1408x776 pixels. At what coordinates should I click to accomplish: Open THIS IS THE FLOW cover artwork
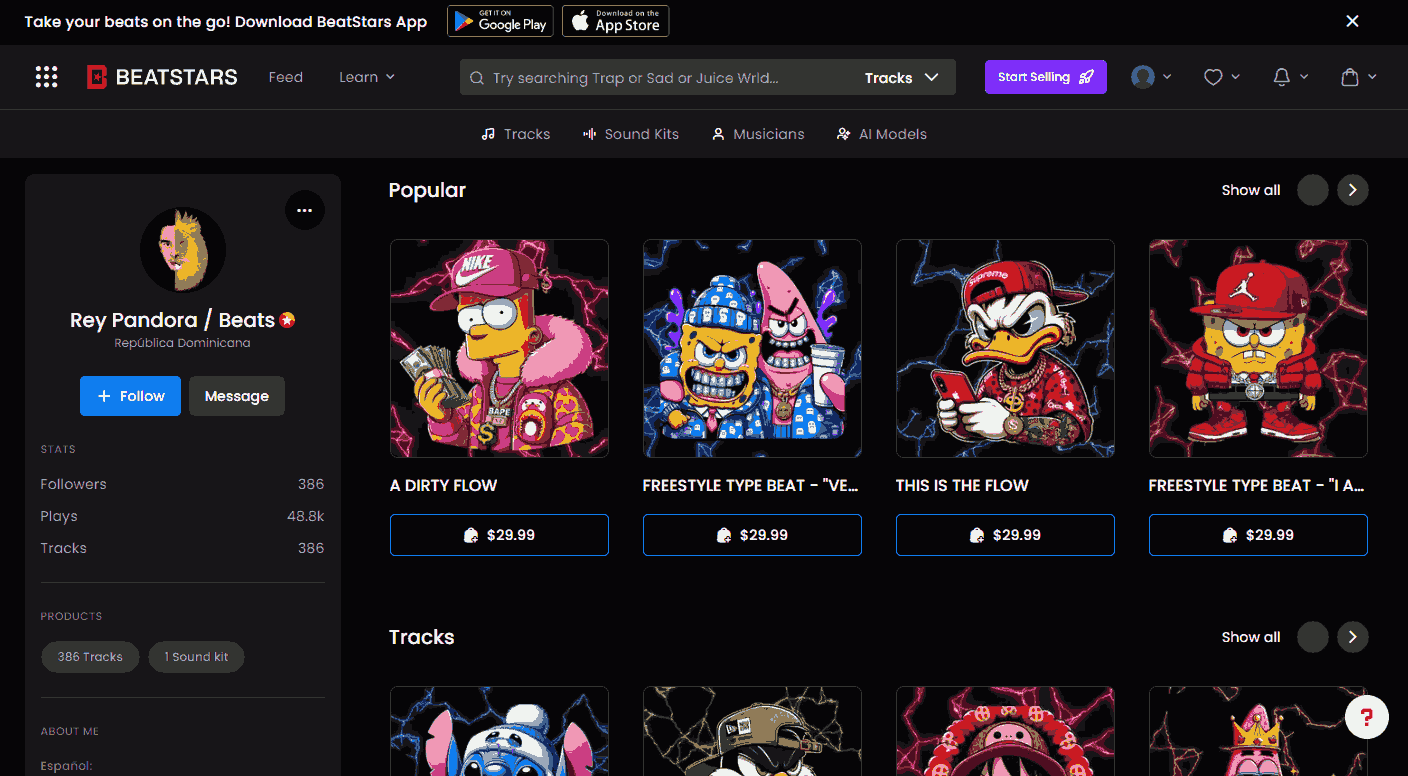(x=1005, y=348)
